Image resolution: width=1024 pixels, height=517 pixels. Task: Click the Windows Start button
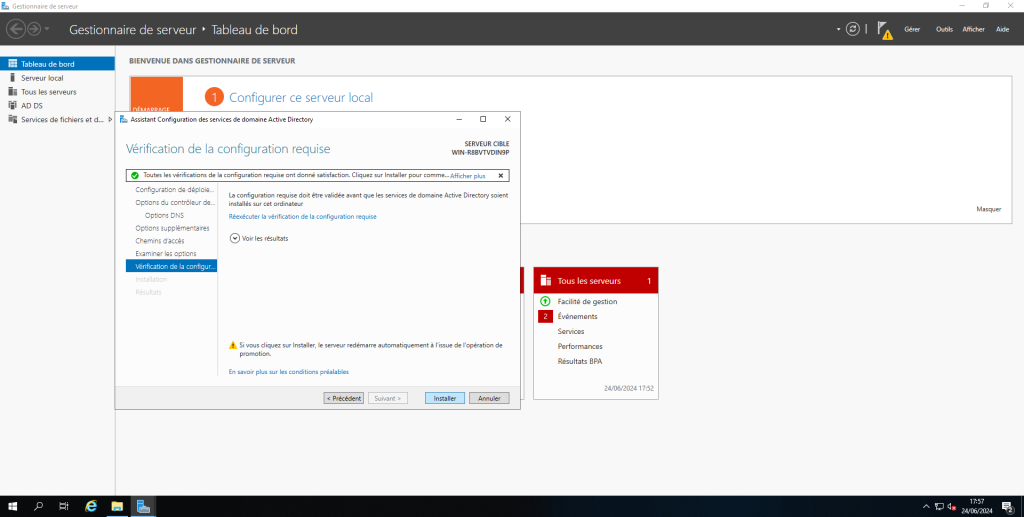pyautogui.click(x=13, y=506)
